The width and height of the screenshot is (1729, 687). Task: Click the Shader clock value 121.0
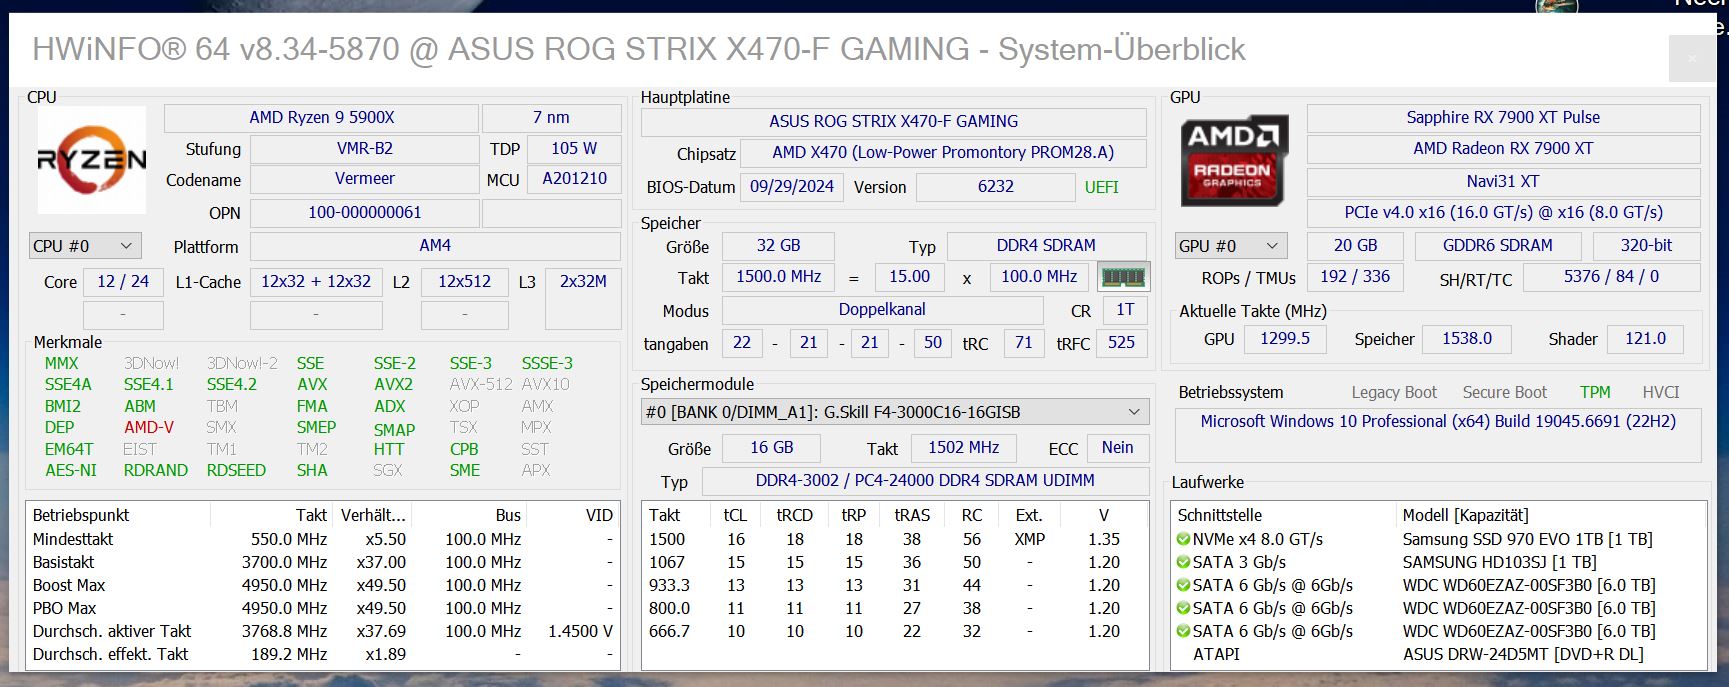[1645, 339]
